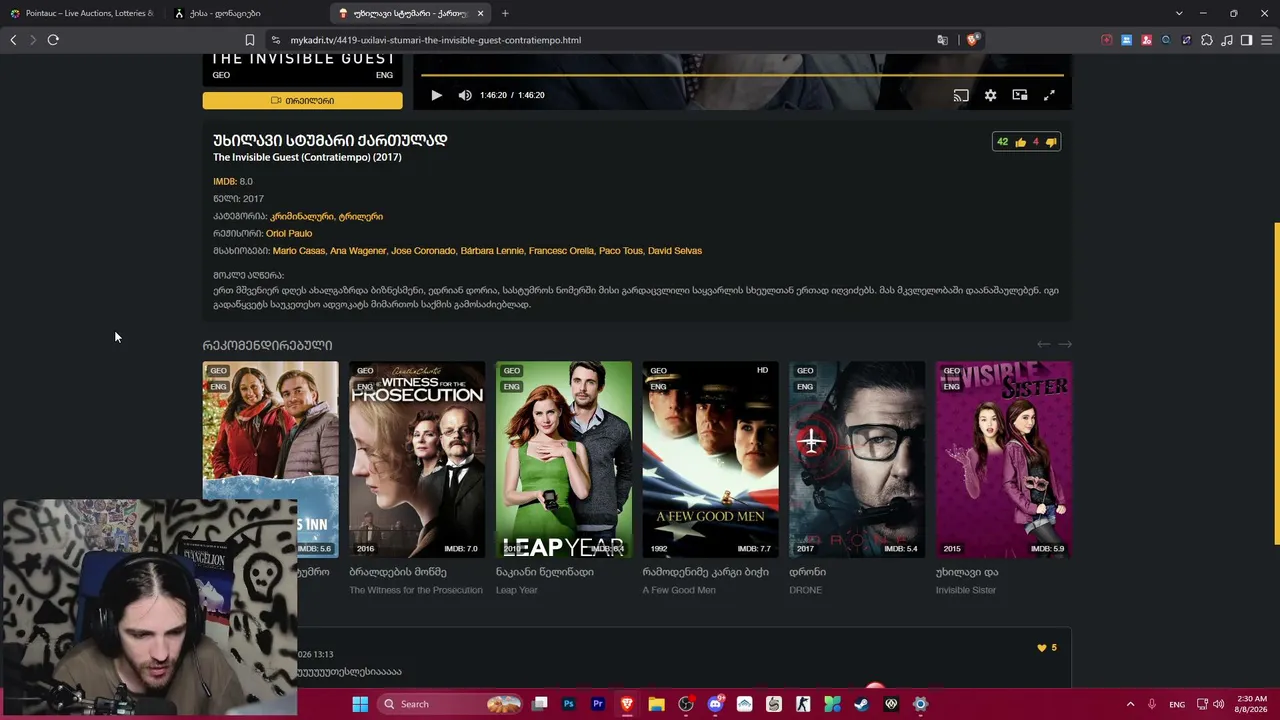The image size is (1280, 720).
Task: Open the system volume control
Action: pos(1218,704)
